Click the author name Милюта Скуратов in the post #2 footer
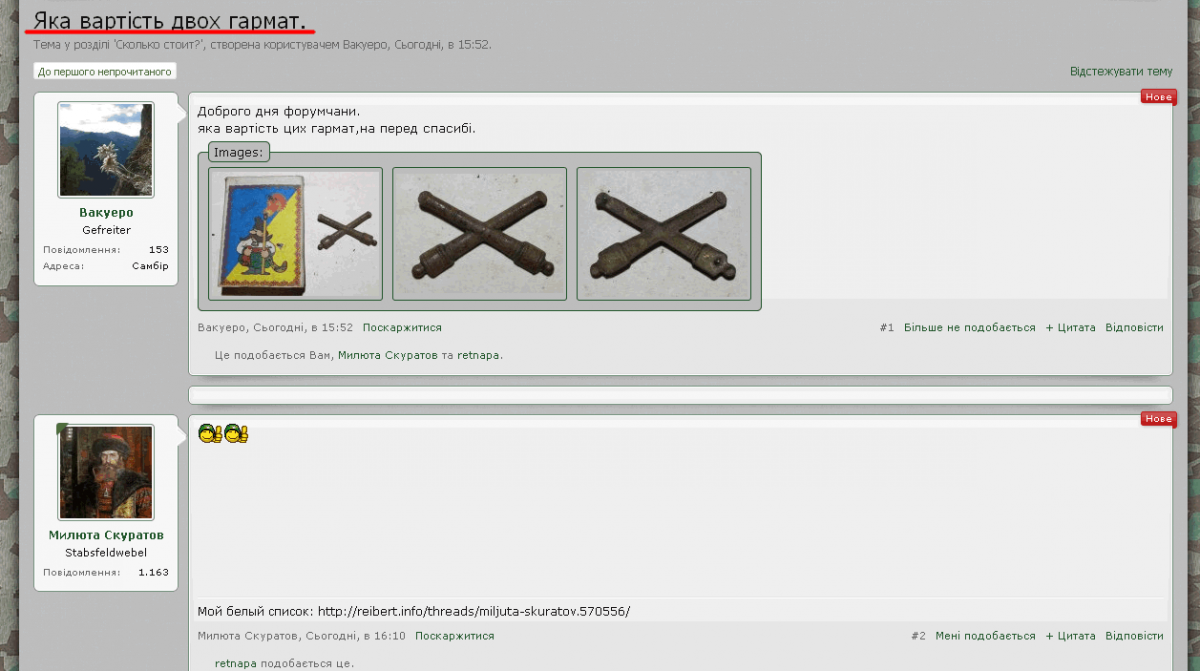The image size is (1200, 671). coord(247,636)
